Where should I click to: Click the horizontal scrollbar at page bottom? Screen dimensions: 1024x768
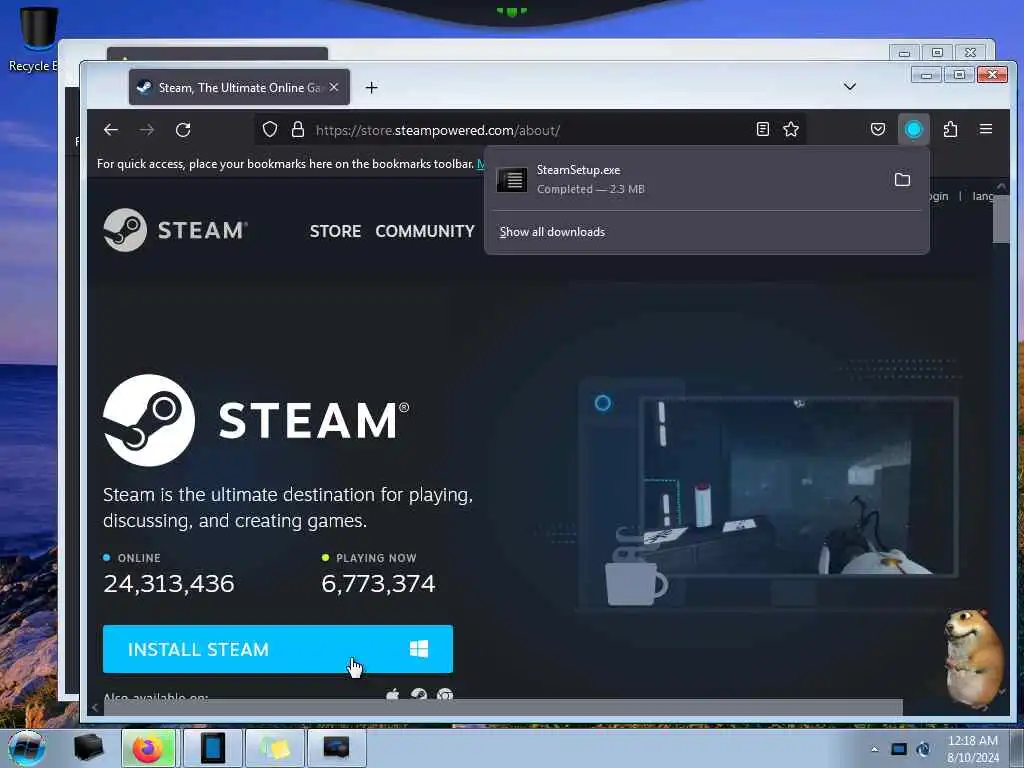coord(503,707)
